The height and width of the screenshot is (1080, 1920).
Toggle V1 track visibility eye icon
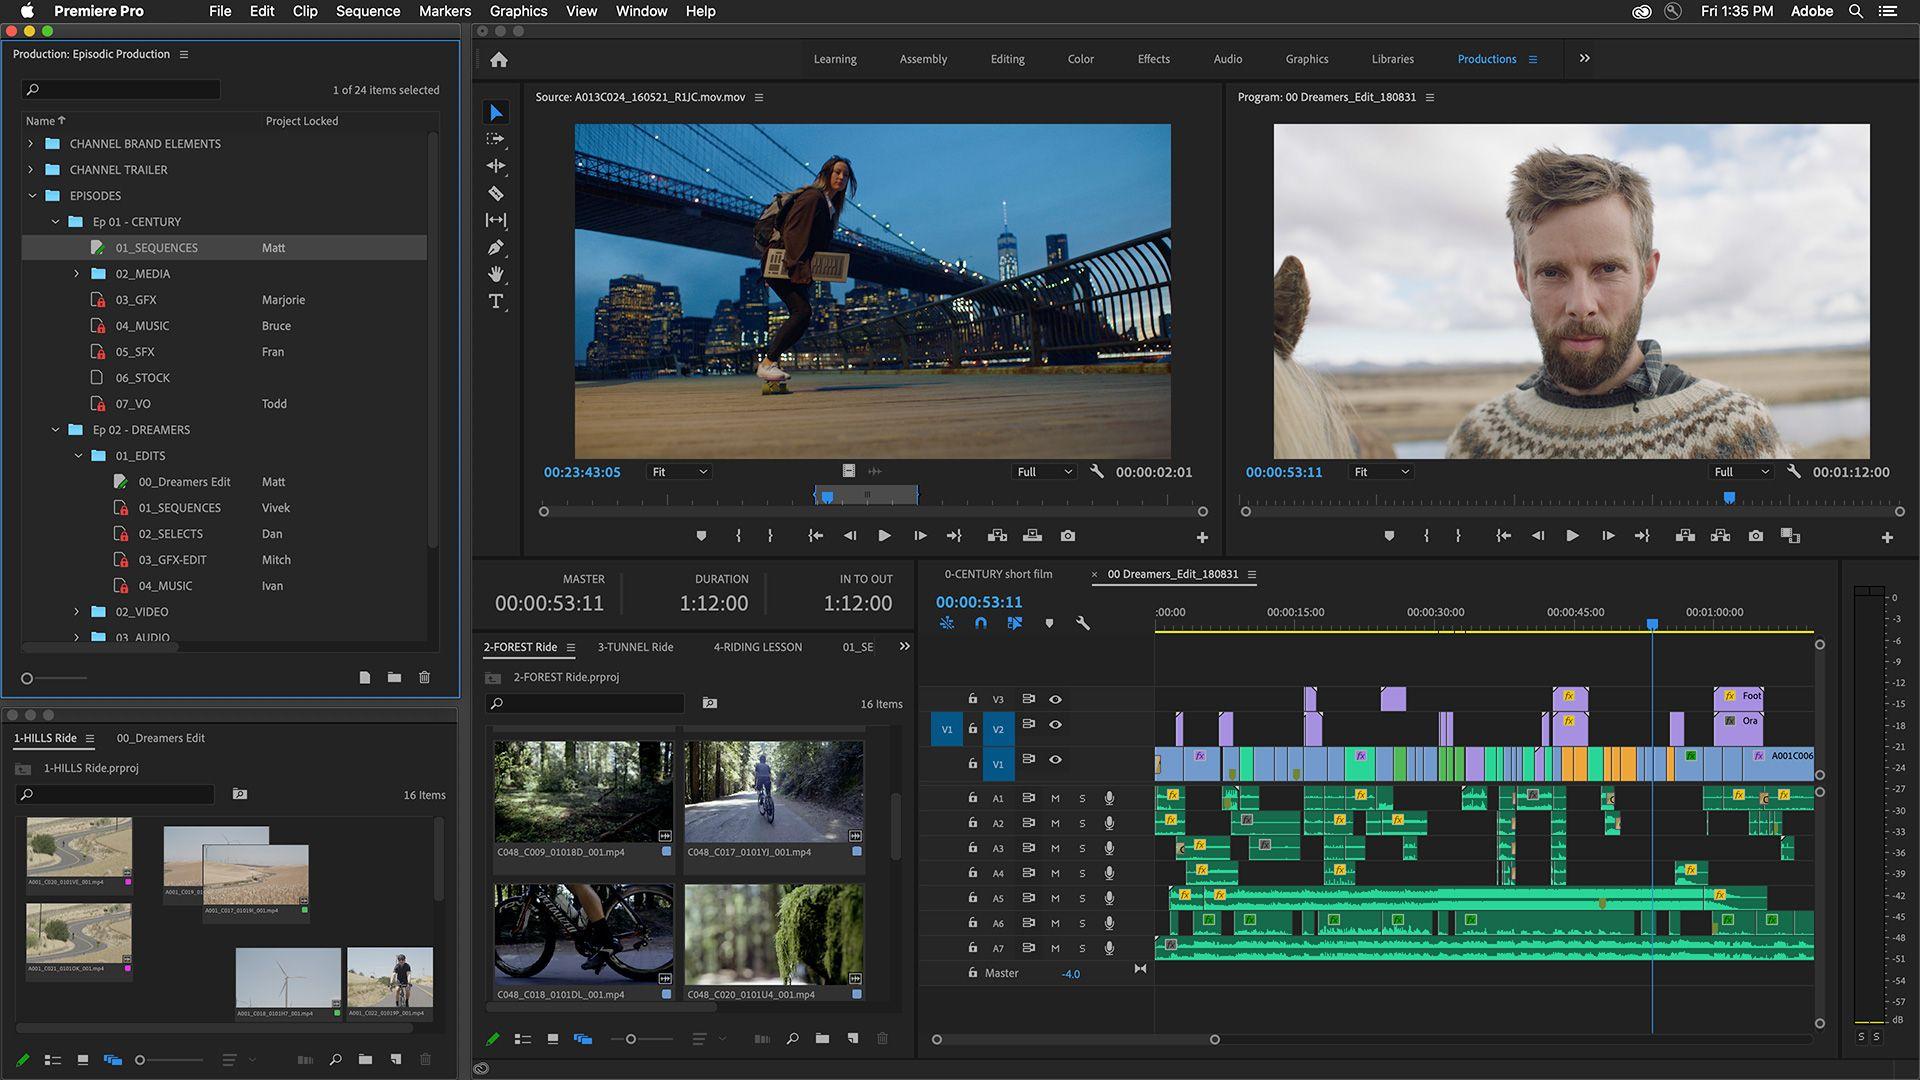click(x=1055, y=760)
